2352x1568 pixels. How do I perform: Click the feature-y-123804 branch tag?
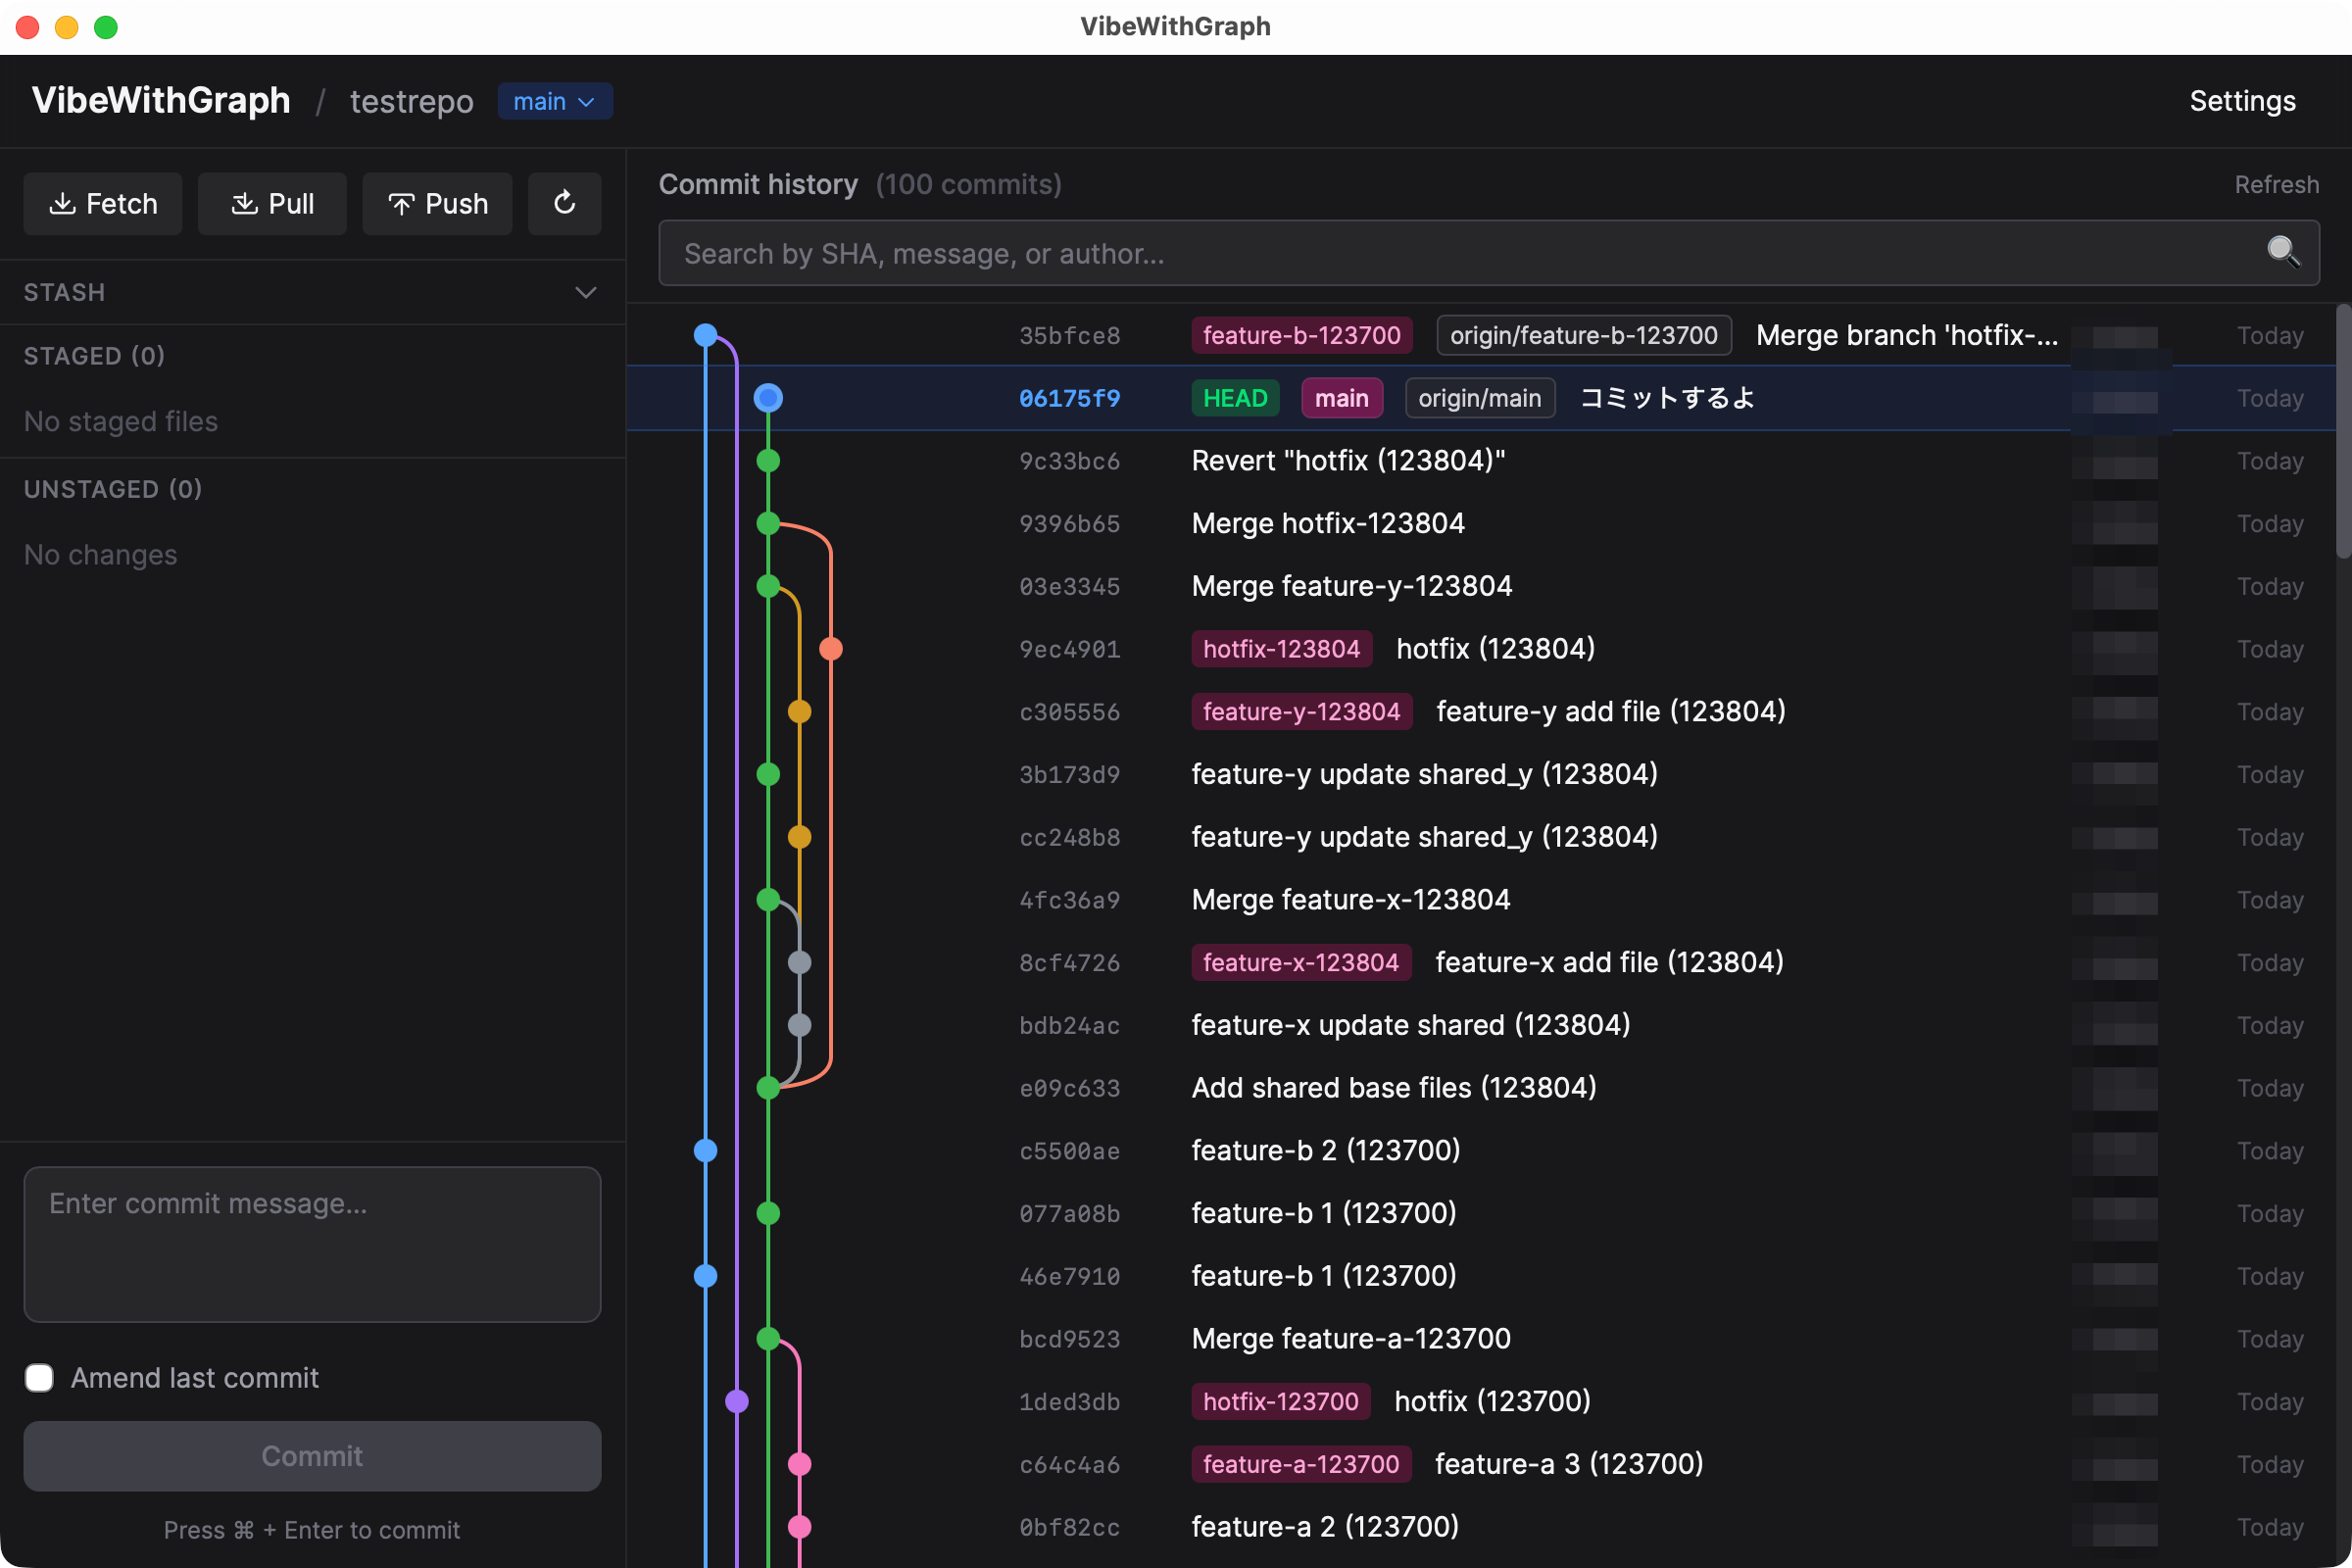click(1301, 711)
